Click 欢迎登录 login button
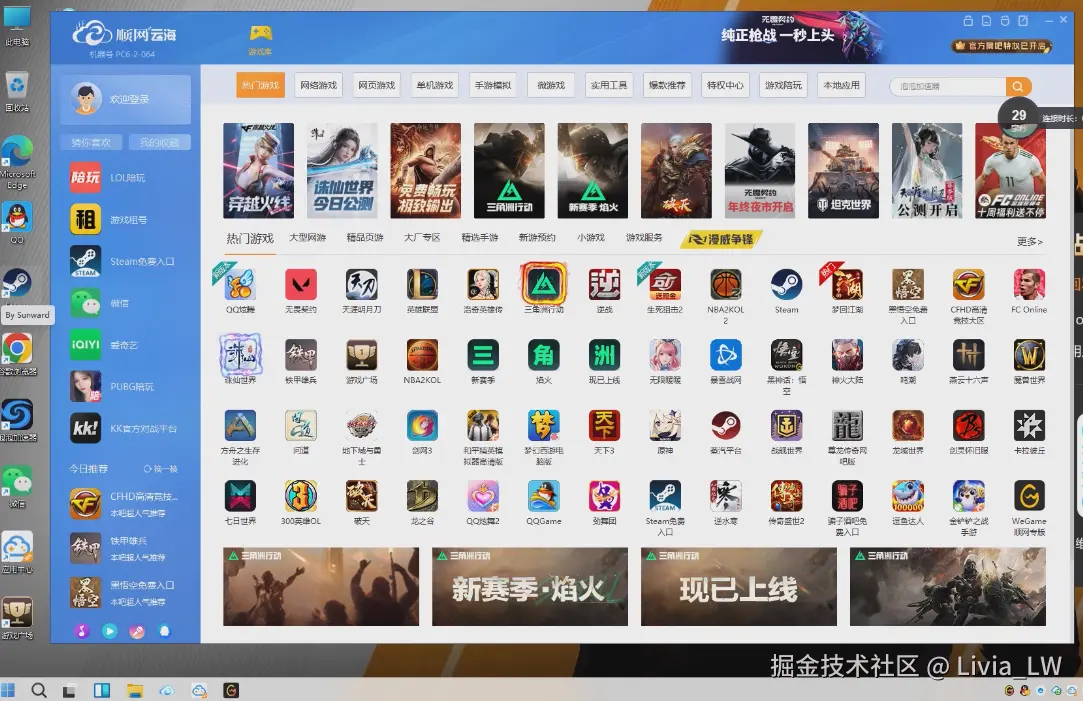Image resolution: width=1083 pixels, height=701 pixels. 126,99
